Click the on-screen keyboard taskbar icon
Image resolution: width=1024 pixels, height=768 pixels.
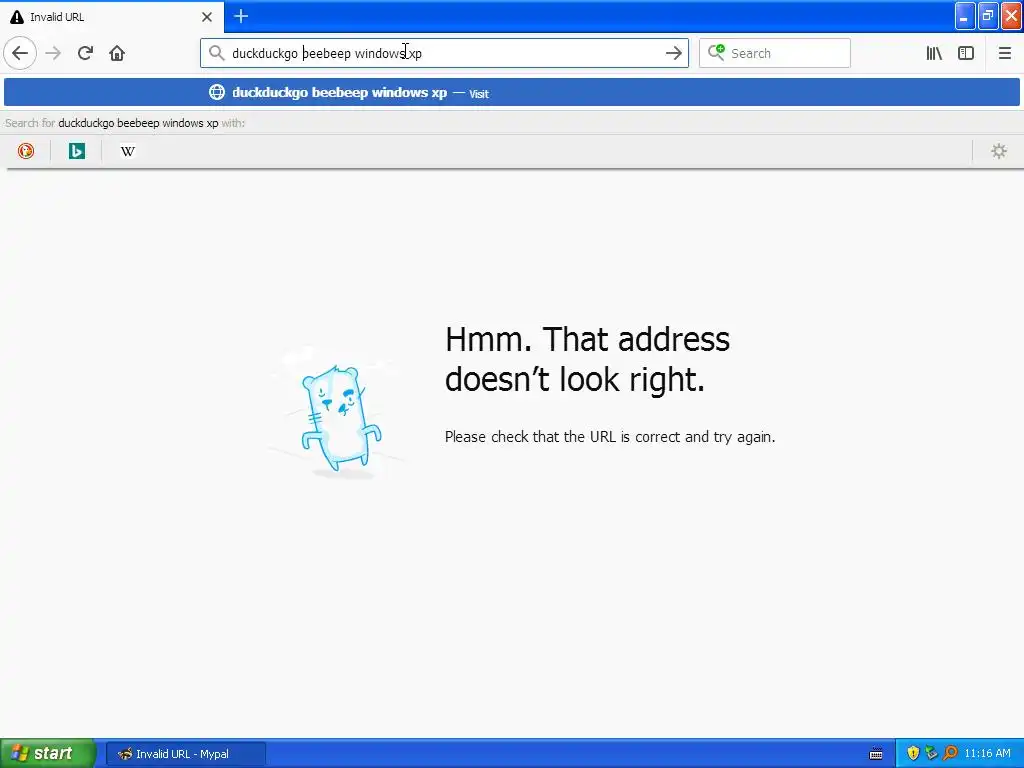876,754
